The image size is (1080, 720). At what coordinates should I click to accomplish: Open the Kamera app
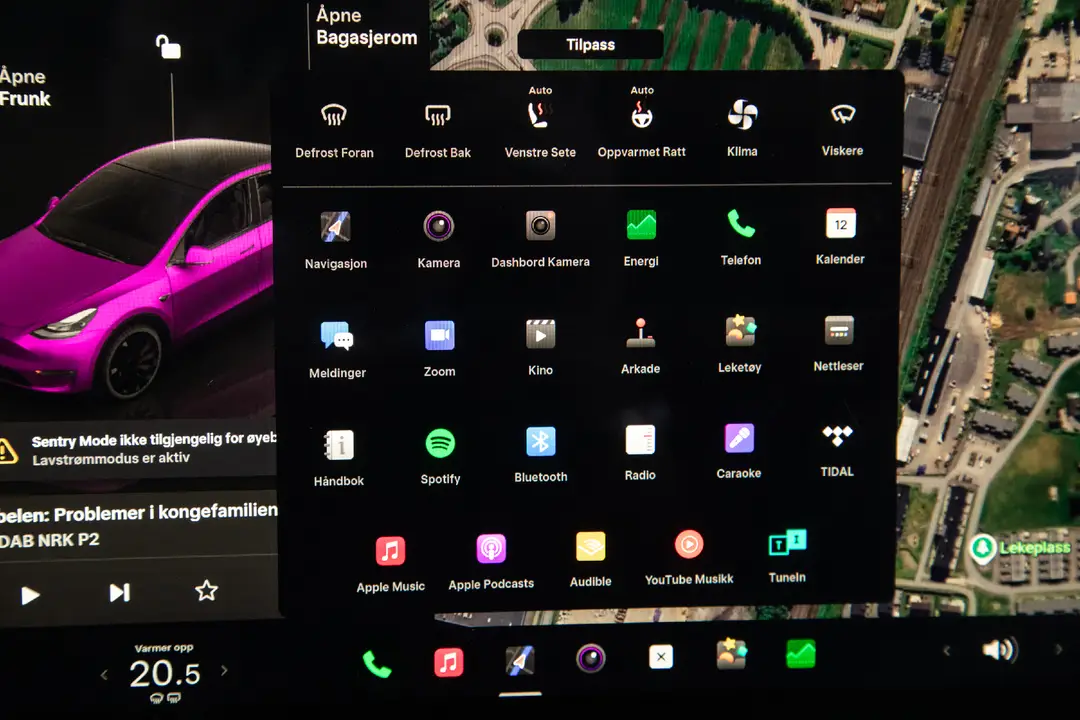439,227
